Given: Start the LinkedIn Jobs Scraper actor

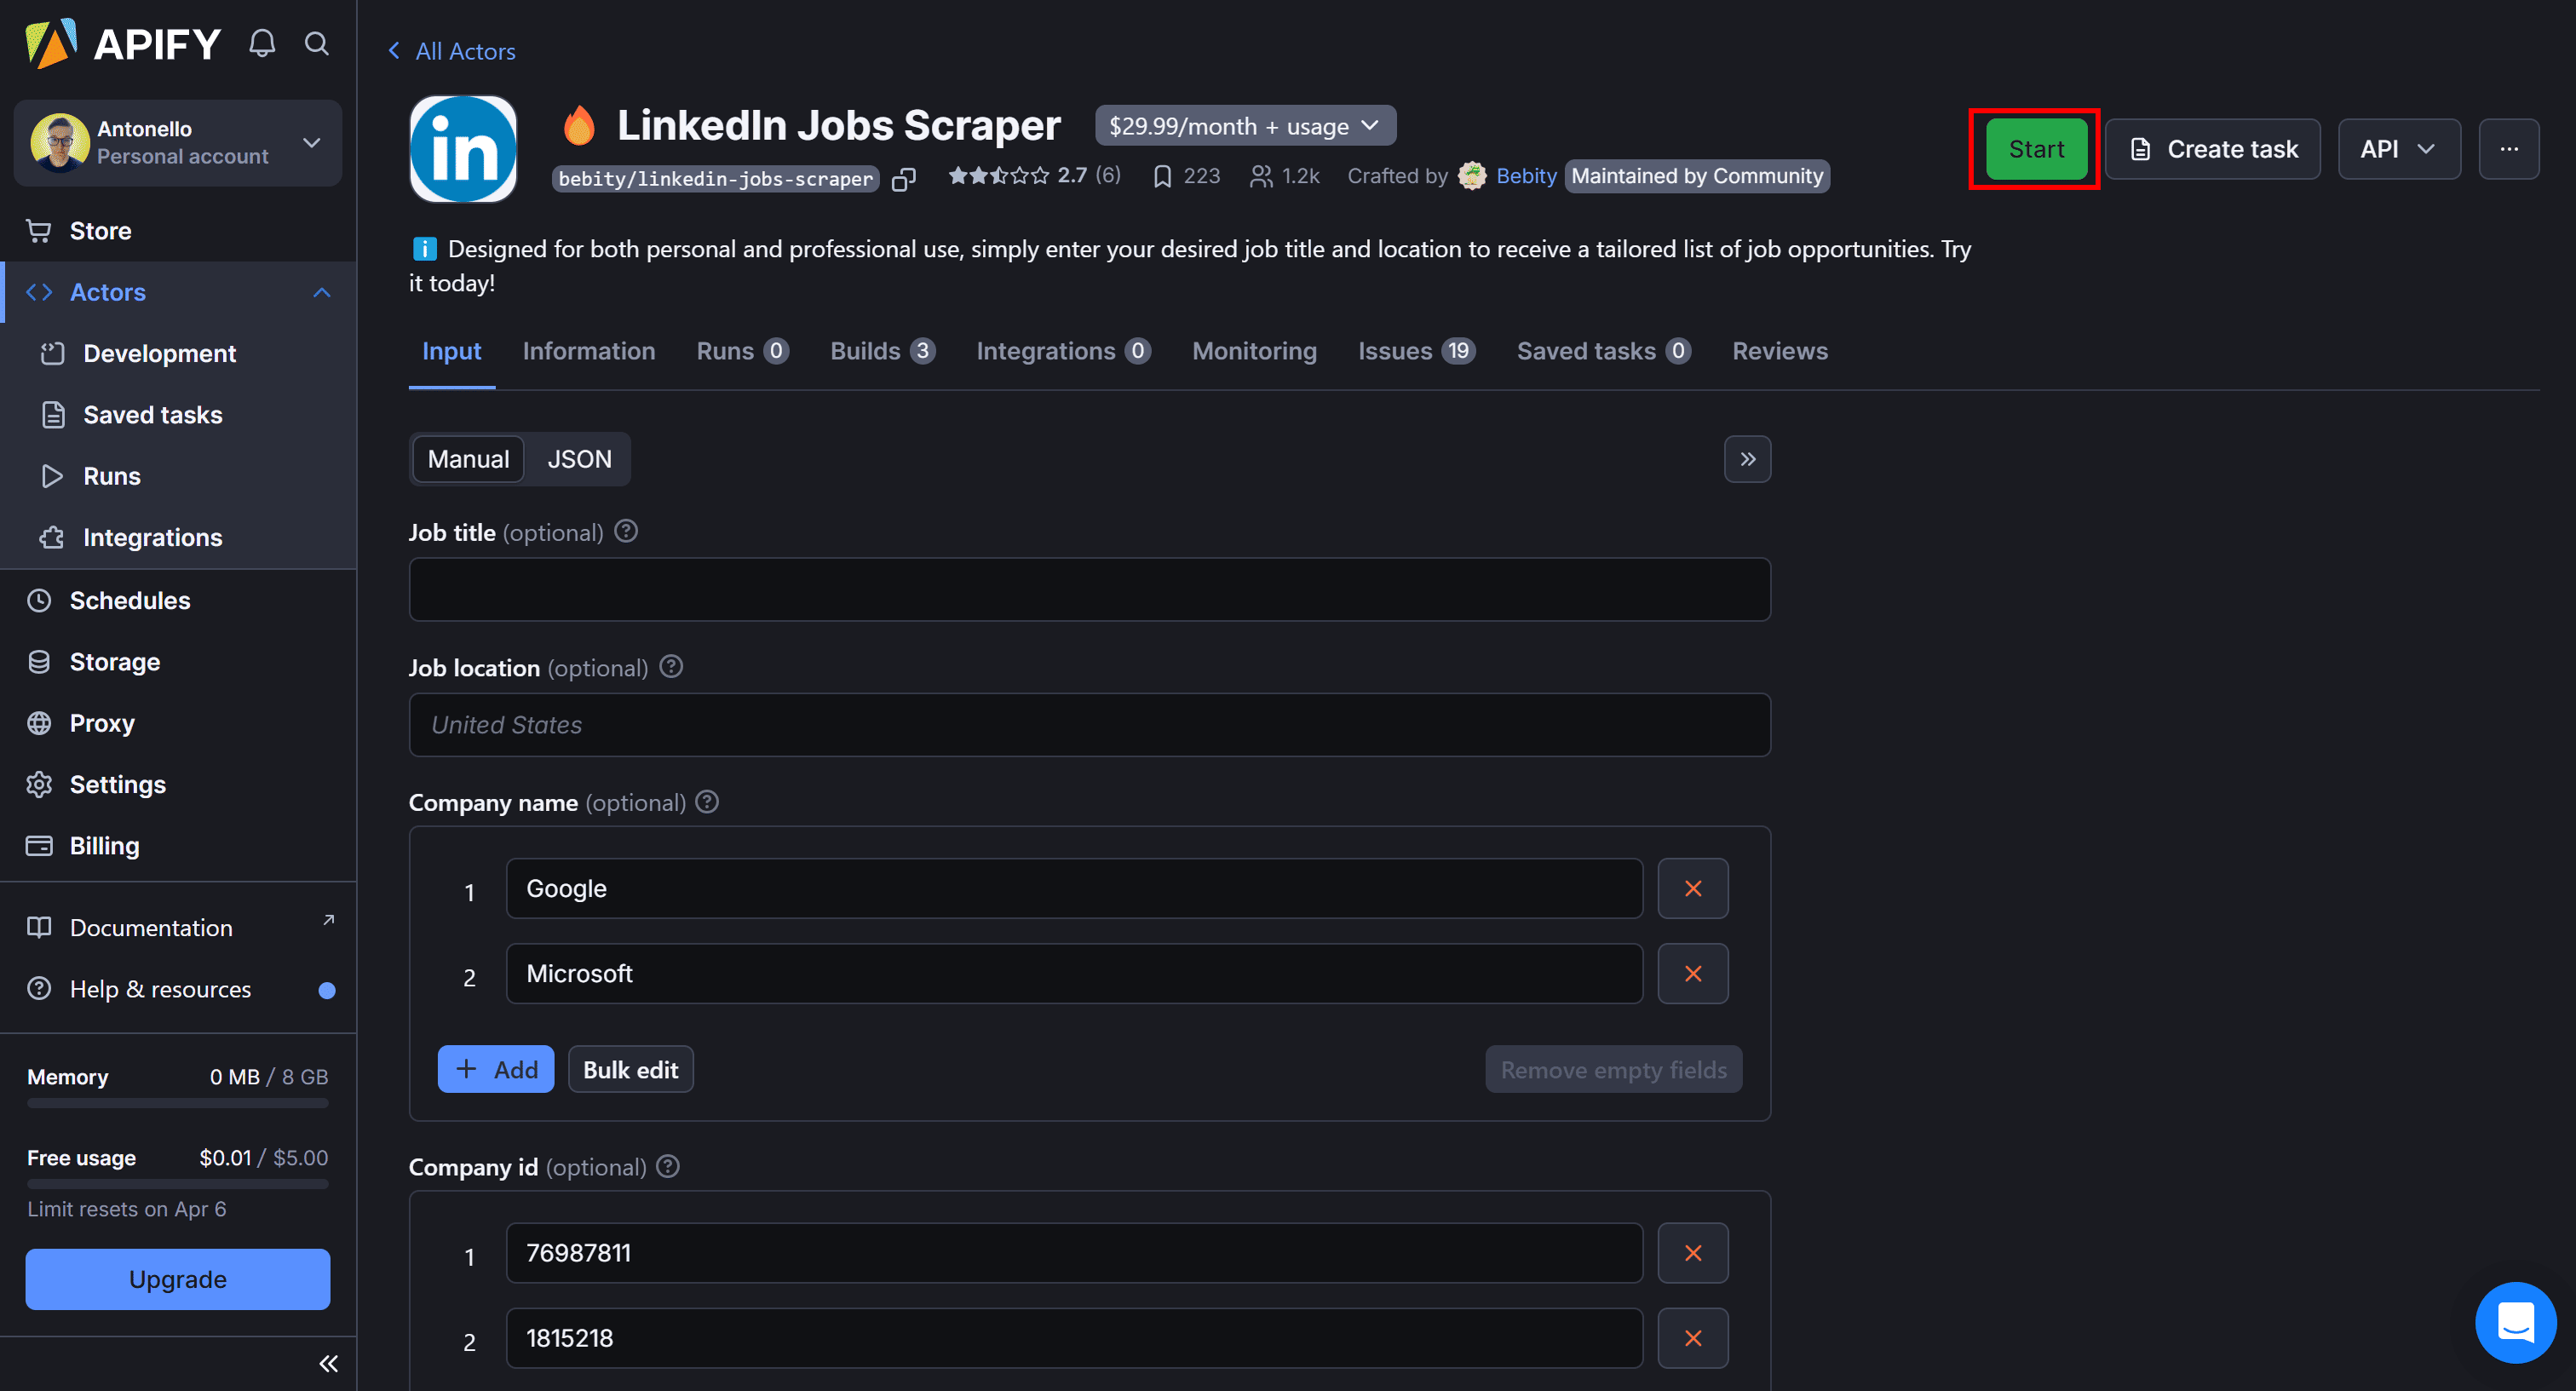Looking at the screenshot, I should [2035, 149].
